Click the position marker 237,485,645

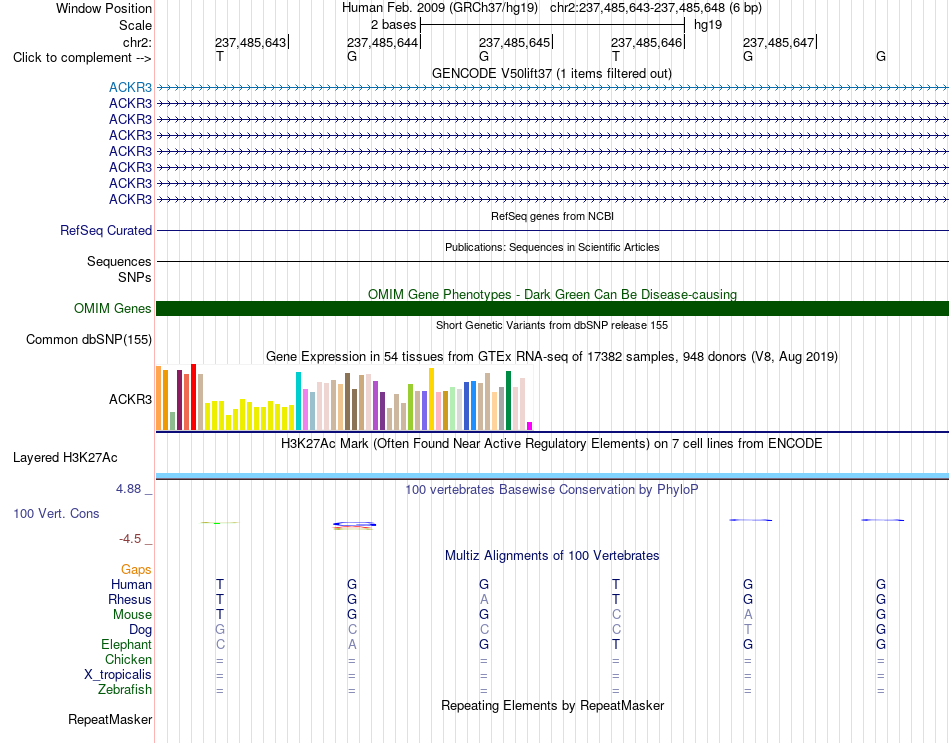[514, 42]
